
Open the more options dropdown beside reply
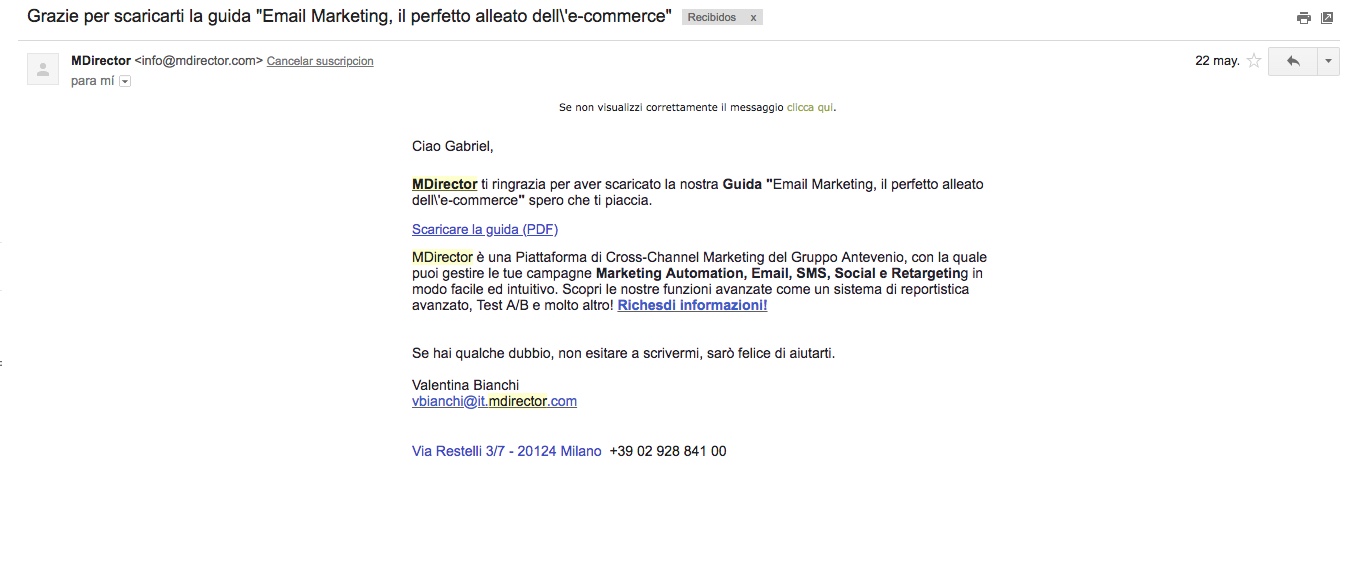(x=1329, y=61)
